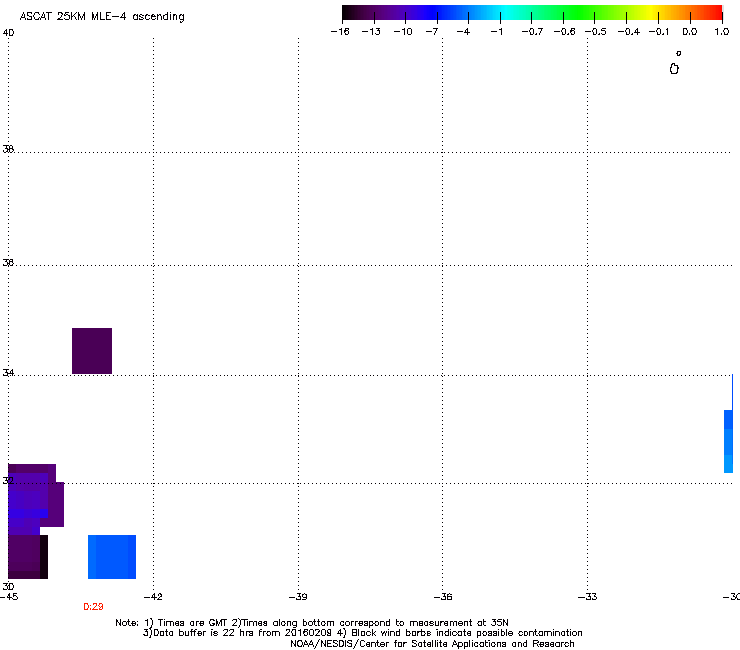Click the "NOAA/NESDIS/Center for Satellite Applications" credit
Viewport: 740px width, 650px height.
tap(432, 644)
